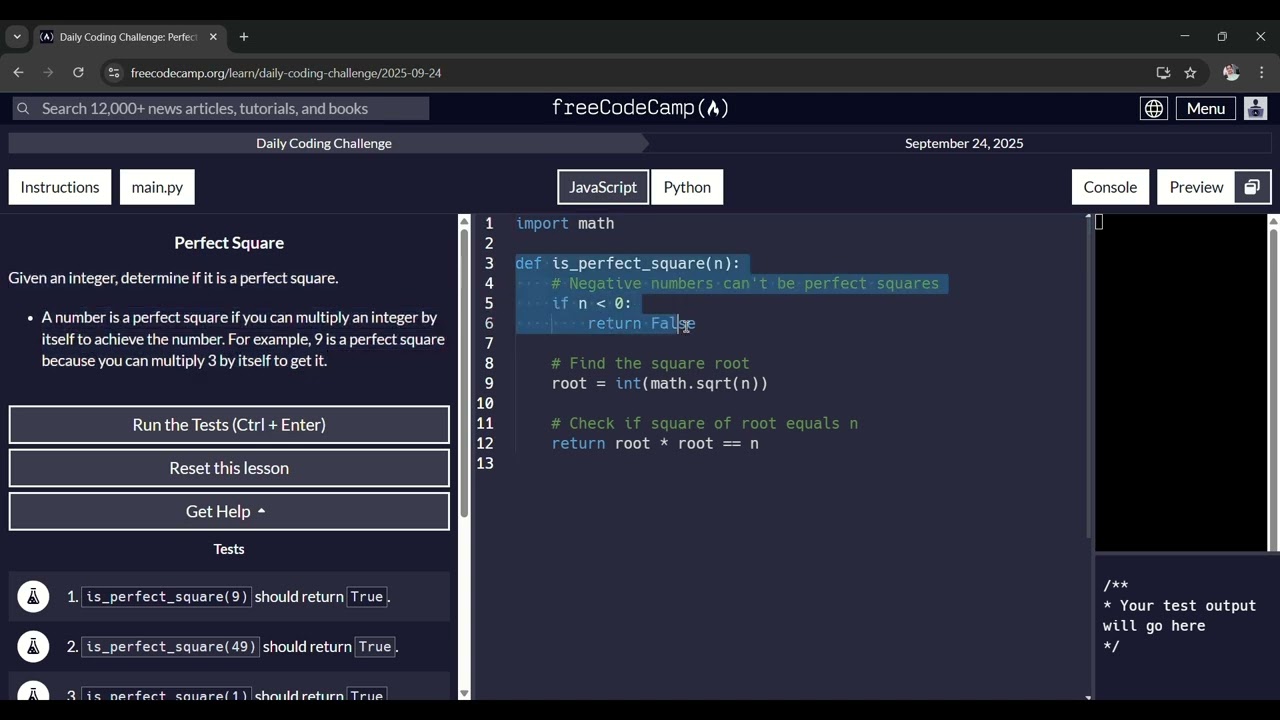Open the language globe icon
The image size is (1280, 720).
point(1154,108)
